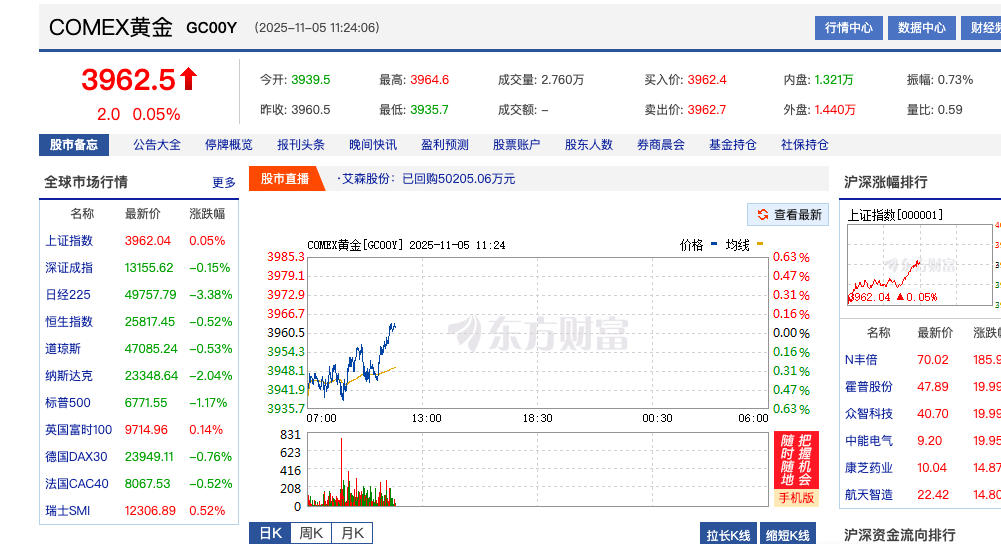
Task: Click the 均线 orange legend marker
Action: tap(760, 244)
